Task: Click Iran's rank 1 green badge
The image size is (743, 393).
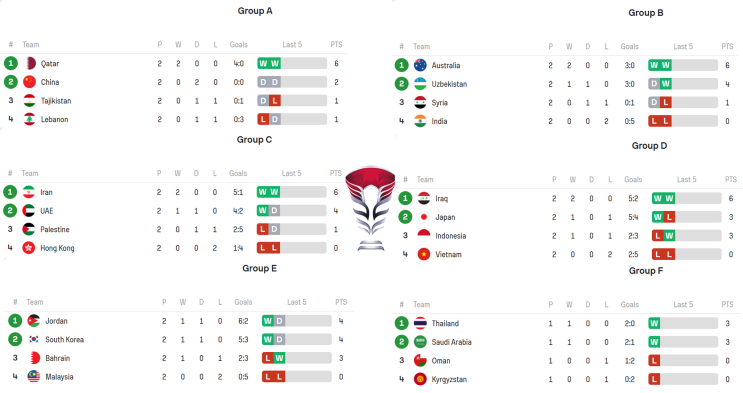Action: (10, 192)
